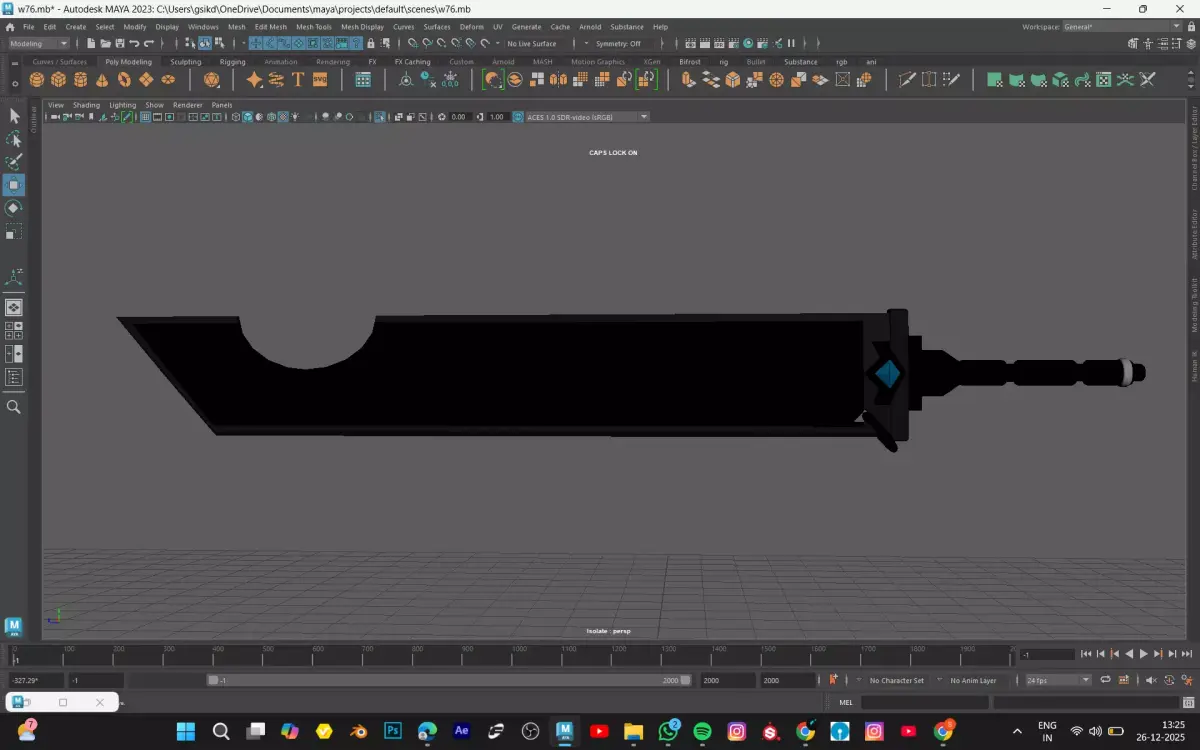Create a polygon cylinder from the shelf
This screenshot has height=750, width=1200.
(80, 80)
